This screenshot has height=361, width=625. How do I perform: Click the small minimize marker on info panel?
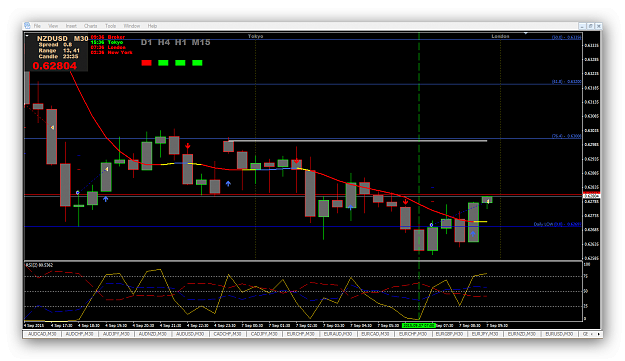point(27,36)
